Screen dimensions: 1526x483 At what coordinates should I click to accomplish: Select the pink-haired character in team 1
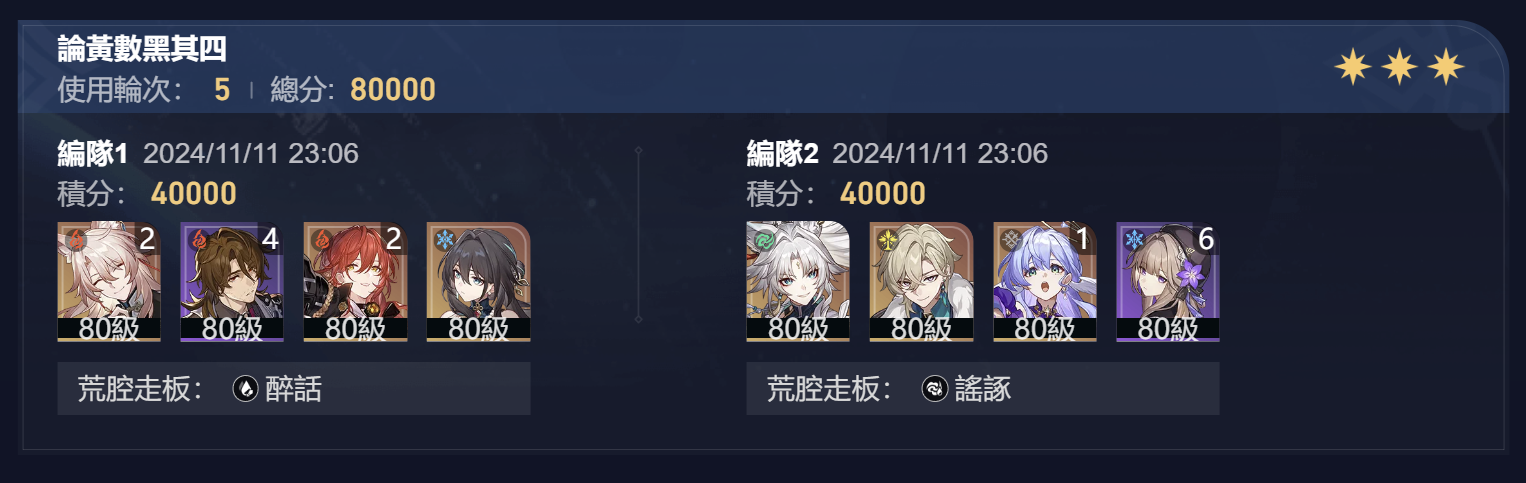pyautogui.click(x=109, y=281)
